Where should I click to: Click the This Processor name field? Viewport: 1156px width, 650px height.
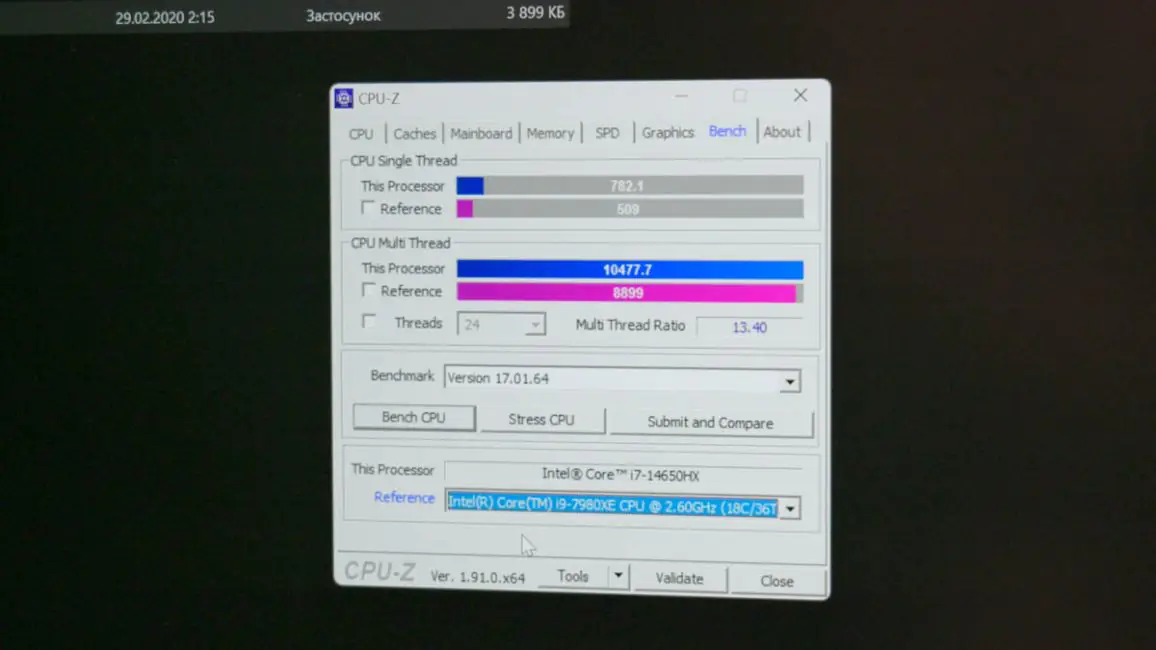click(622, 474)
